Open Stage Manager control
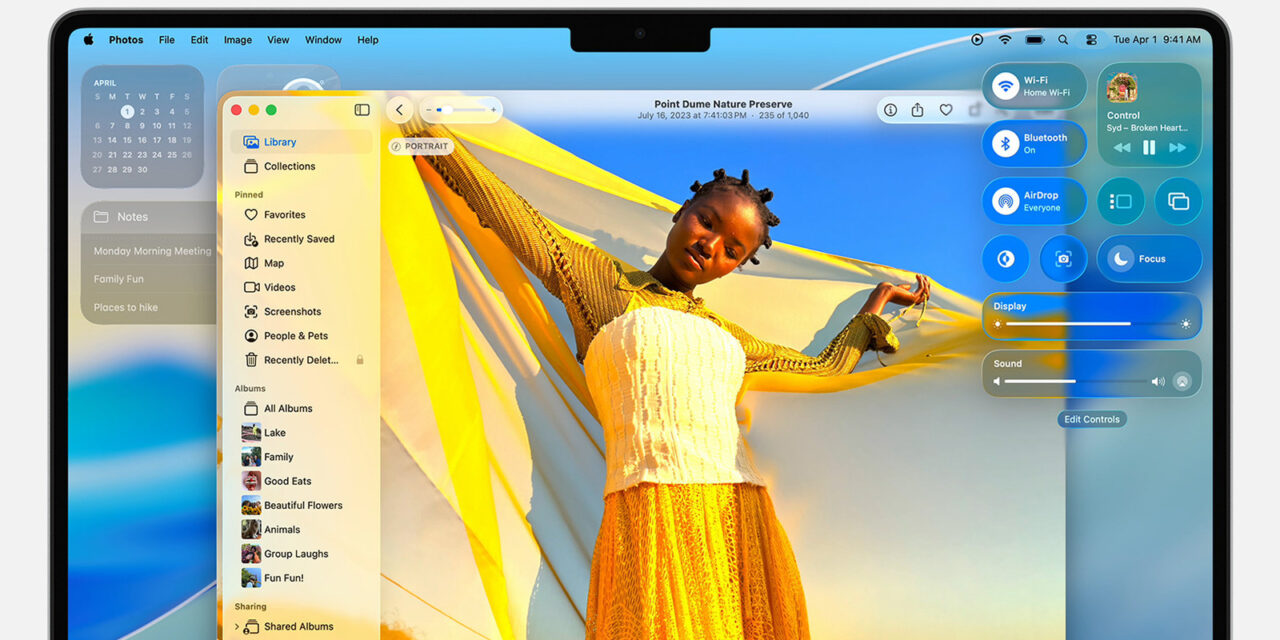1280x640 pixels. pyautogui.click(x=1120, y=201)
